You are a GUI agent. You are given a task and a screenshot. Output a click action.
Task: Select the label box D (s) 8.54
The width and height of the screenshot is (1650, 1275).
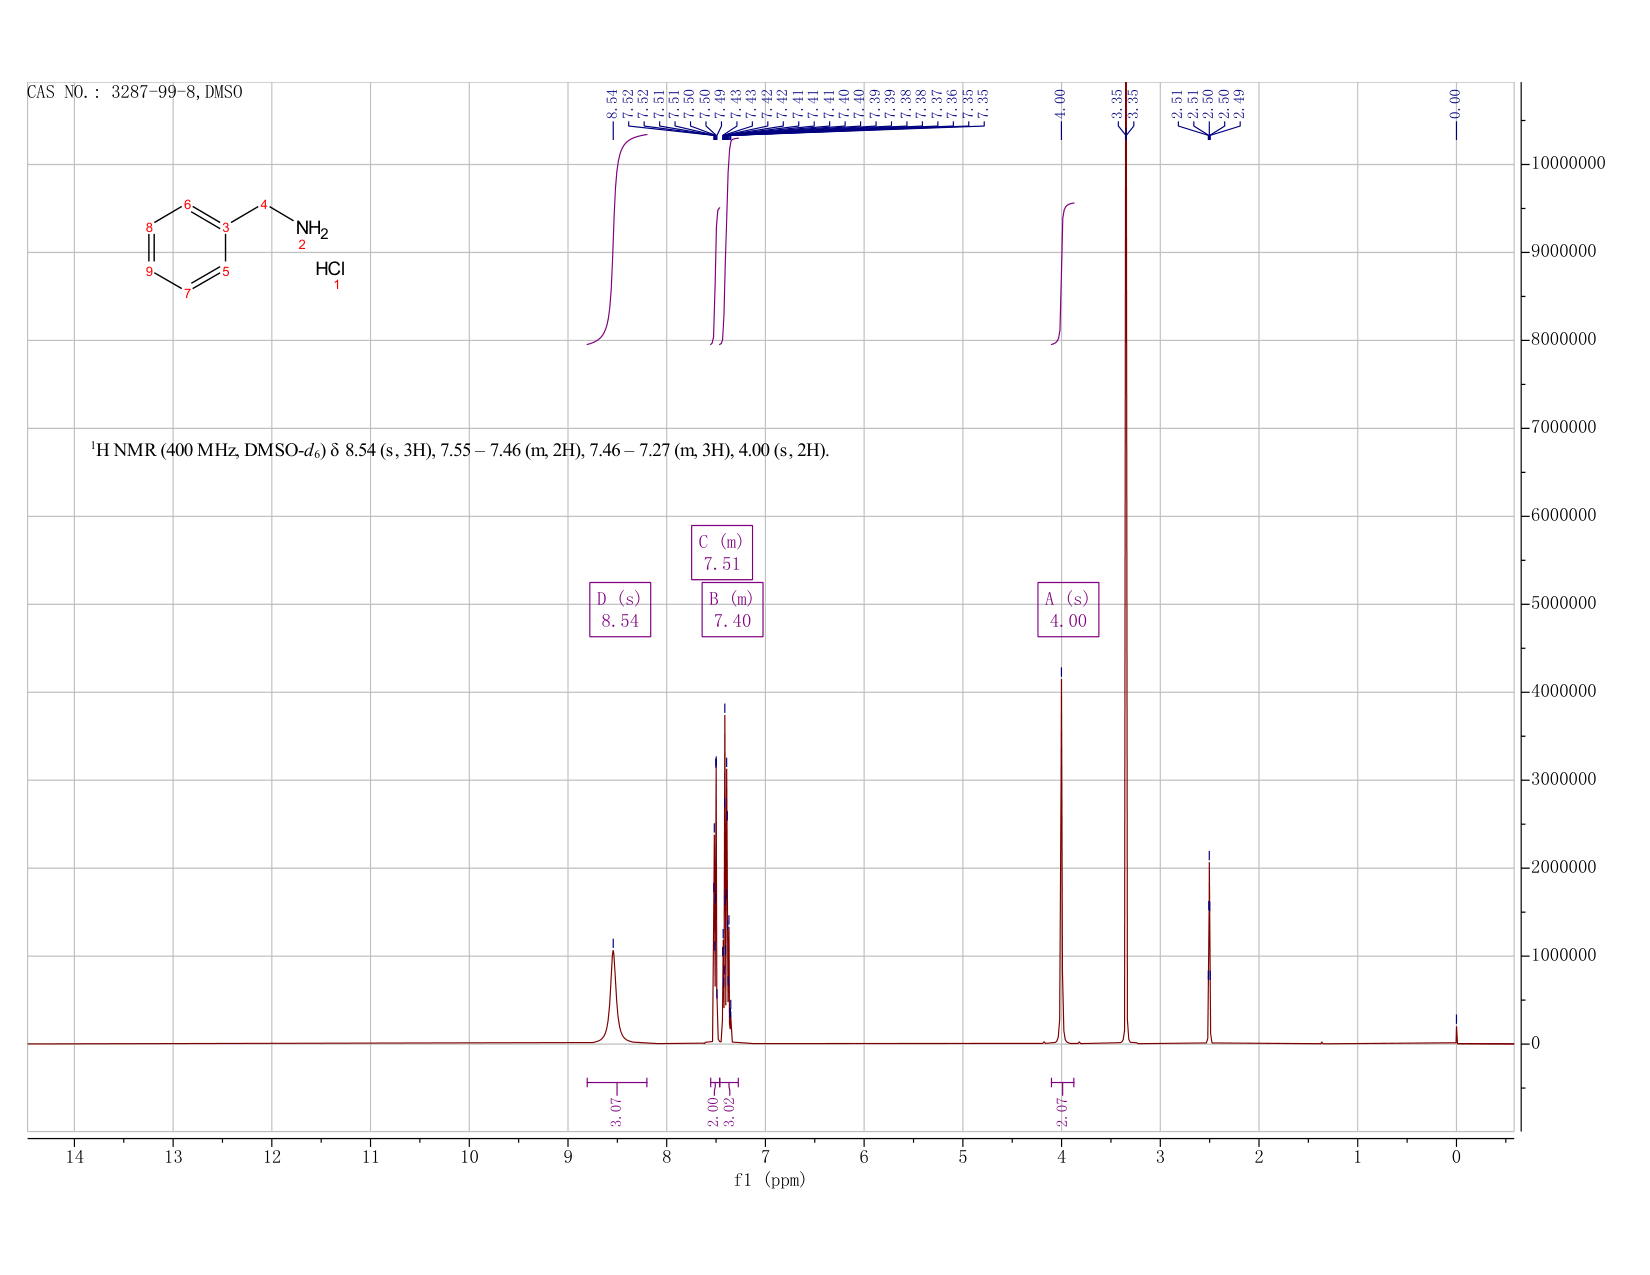click(x=620, y=609)
